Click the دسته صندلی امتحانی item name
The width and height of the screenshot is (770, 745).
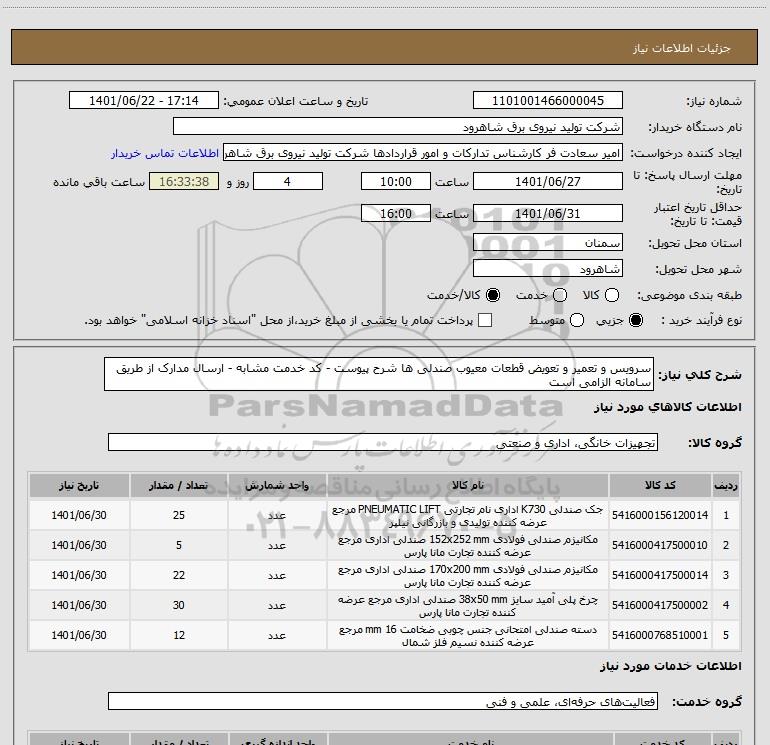coord(468,635)
